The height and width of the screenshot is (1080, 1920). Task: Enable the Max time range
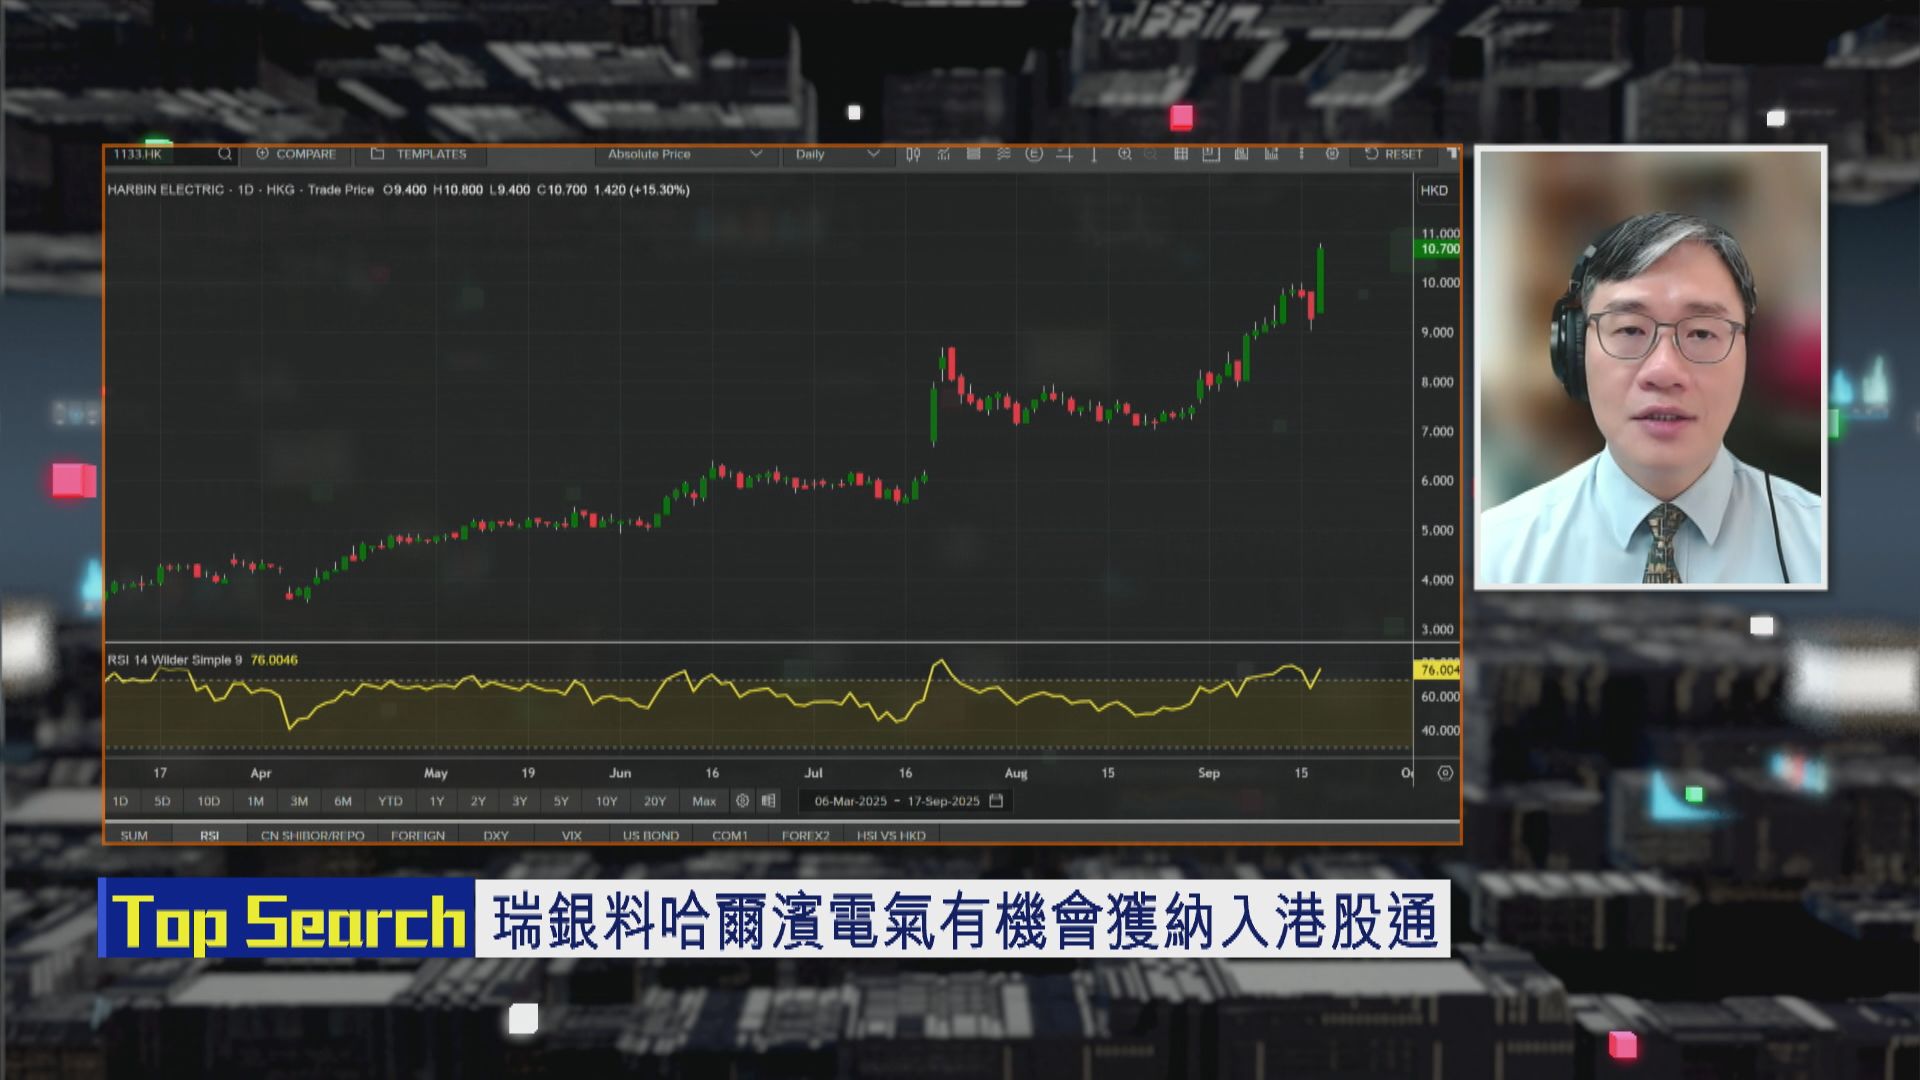point(704,801)
